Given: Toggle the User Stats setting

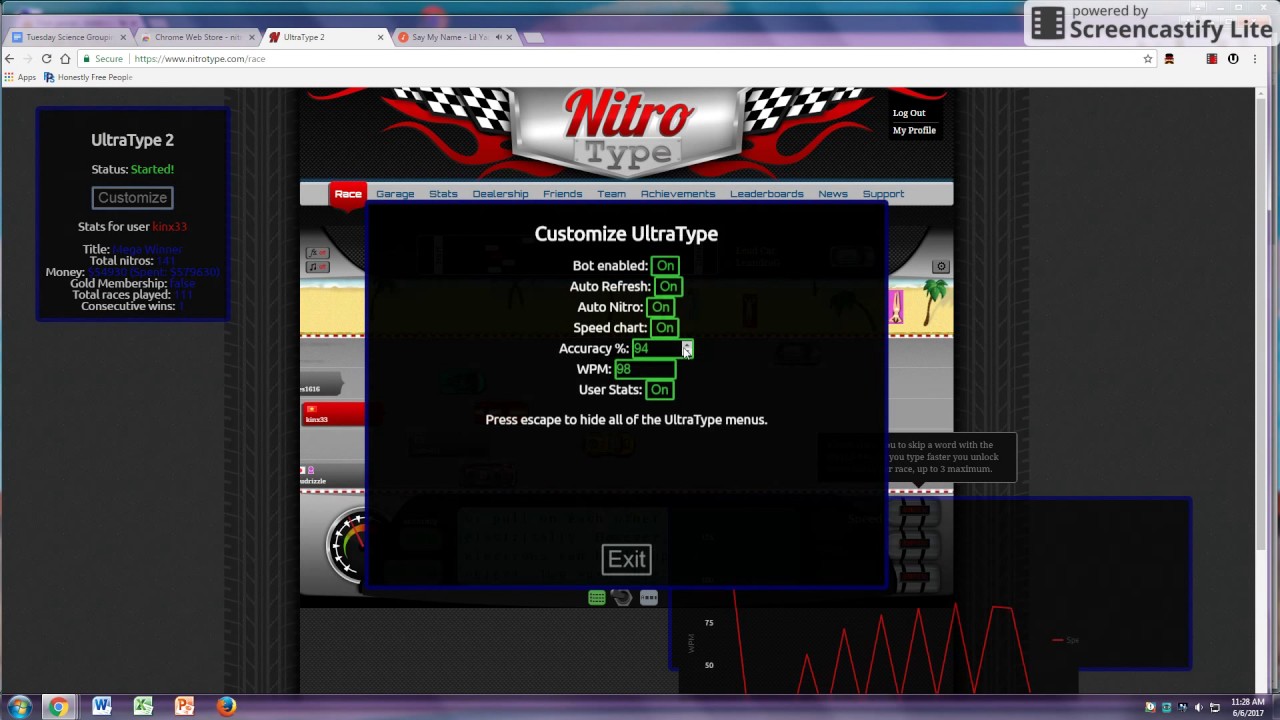Looking at the screenshot, I should [659, 390].
